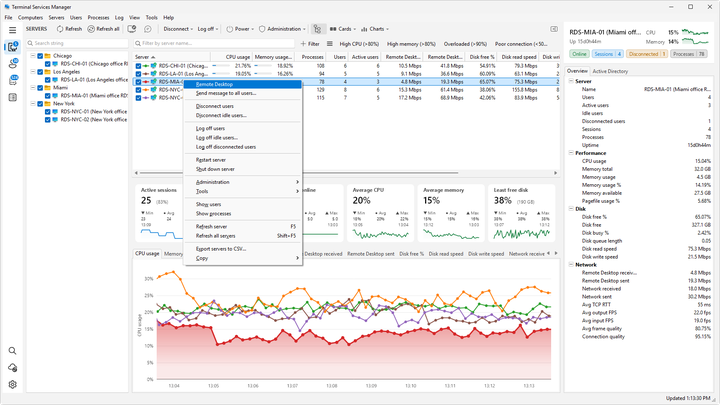Image resolution: width=720 pixels, height=405 pixels.
Task: Collapse the details side panel icon
Action: point(554,29)
